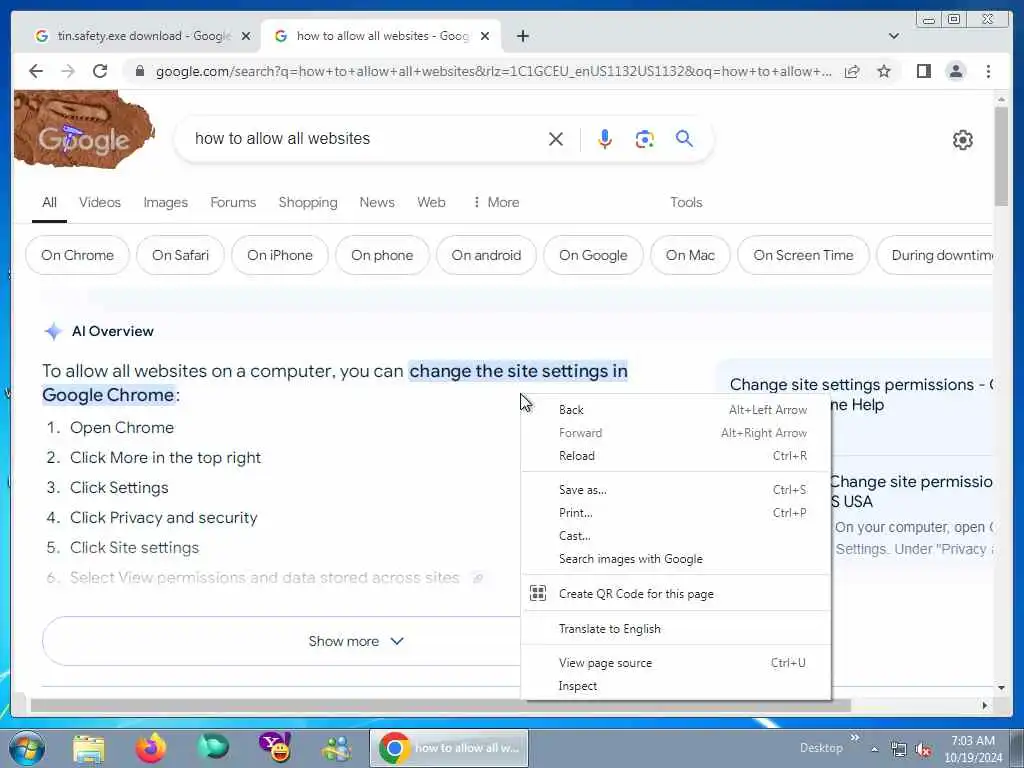Expand AI Overview with Show more
Screen dimensions: 1024x768
[356, 641]
